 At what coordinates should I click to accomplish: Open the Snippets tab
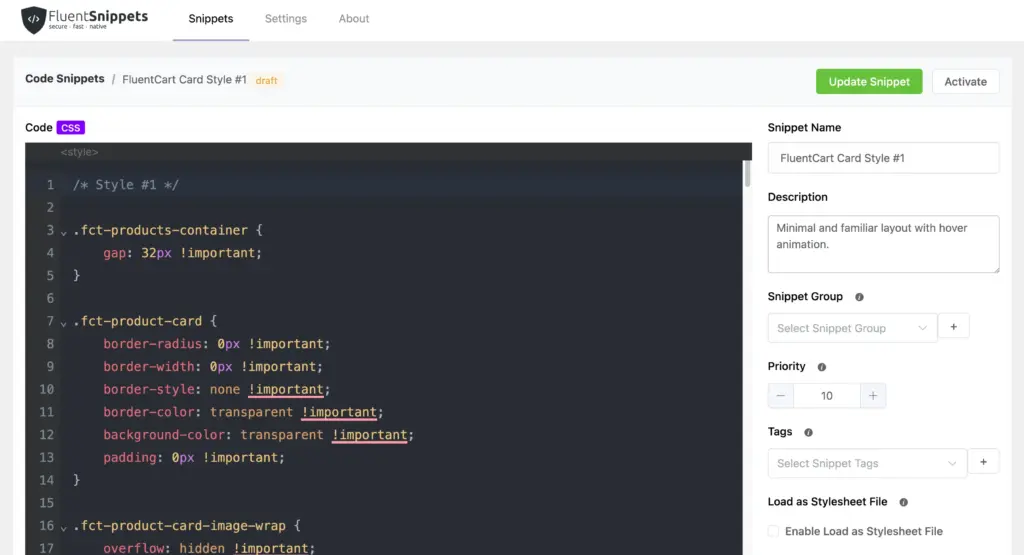click(210, 19)
